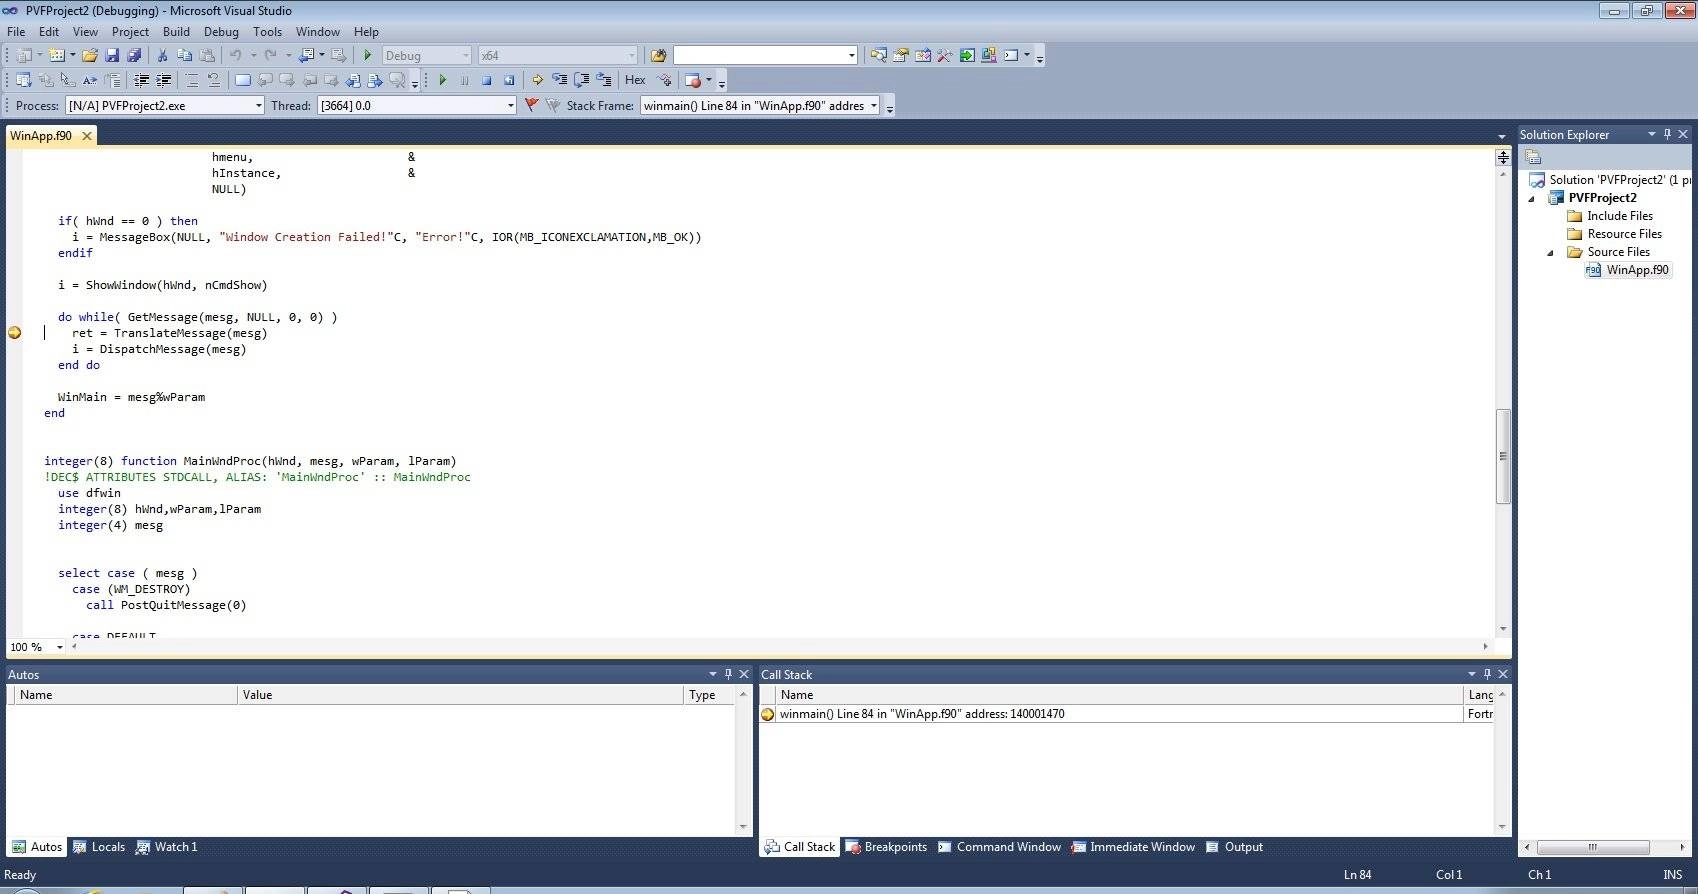
Task: Click the Find in Files icon
Action: tap(658, 56)
